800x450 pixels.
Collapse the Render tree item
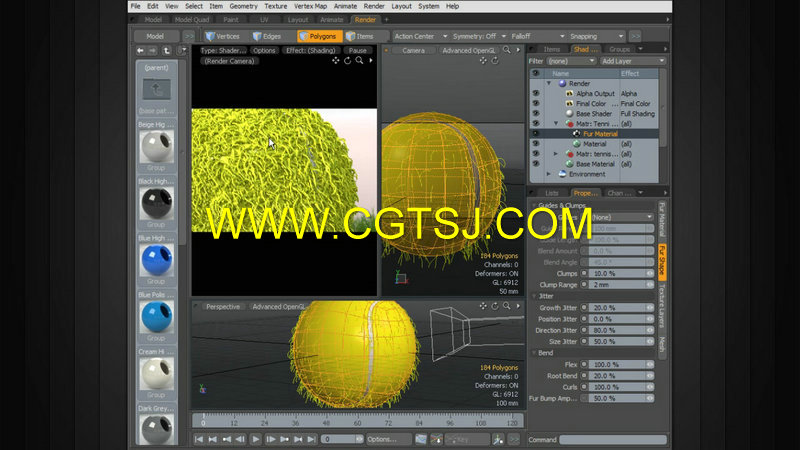point(549,83)
